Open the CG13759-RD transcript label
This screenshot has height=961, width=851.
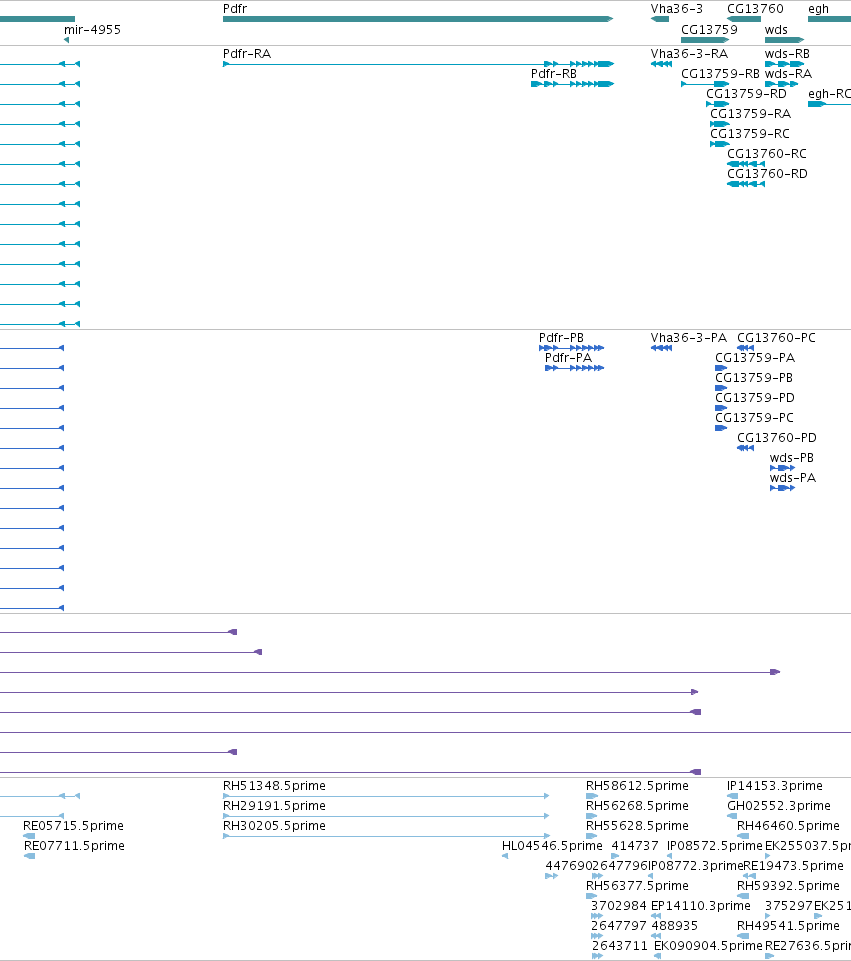[746, 94]
